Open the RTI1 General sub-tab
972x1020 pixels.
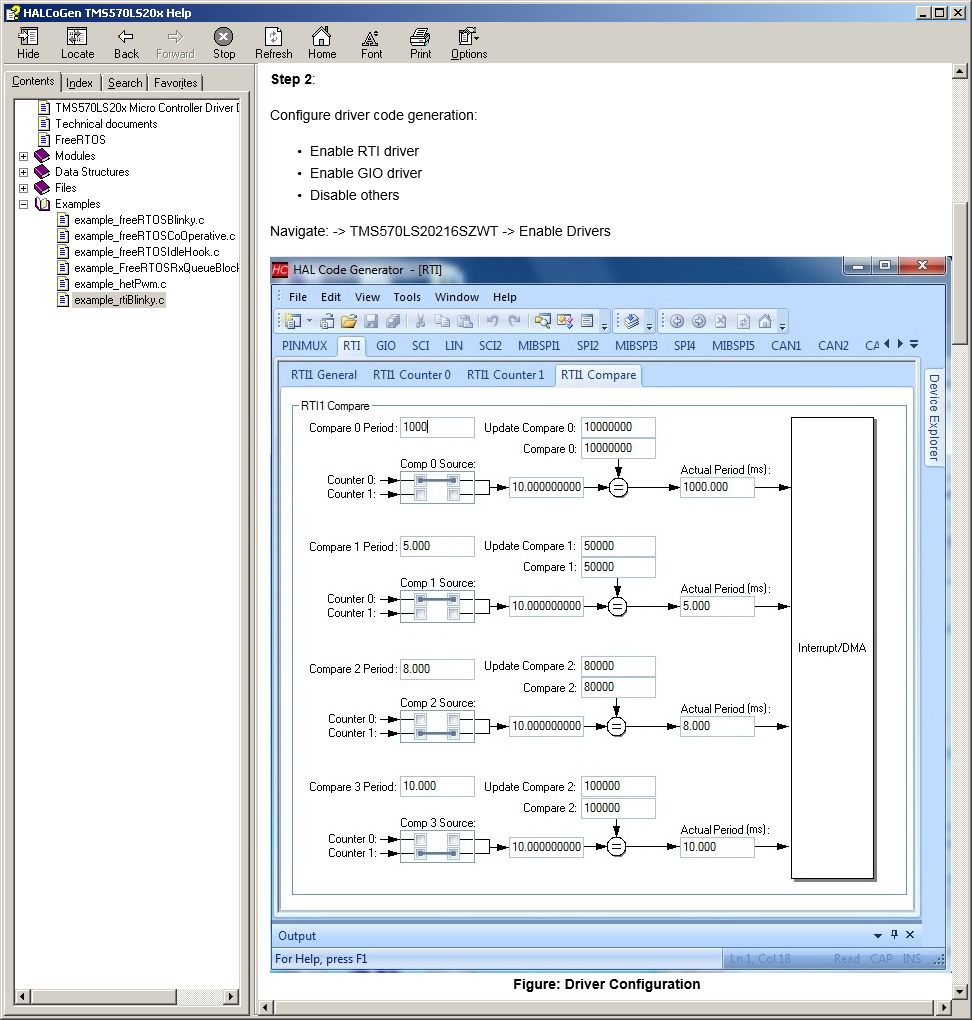click(324, 375)
